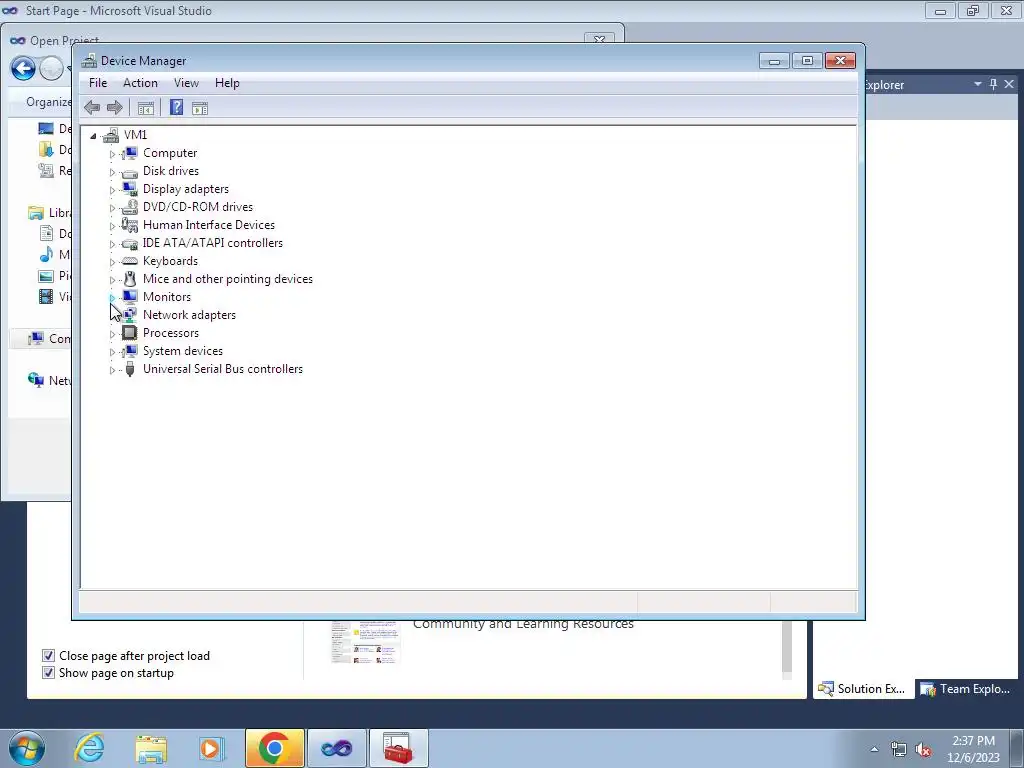The height and width of the screenshot is (768, 1024).
Task: Click the Back arrow in Device Manager toolbar
Action: 92,108
